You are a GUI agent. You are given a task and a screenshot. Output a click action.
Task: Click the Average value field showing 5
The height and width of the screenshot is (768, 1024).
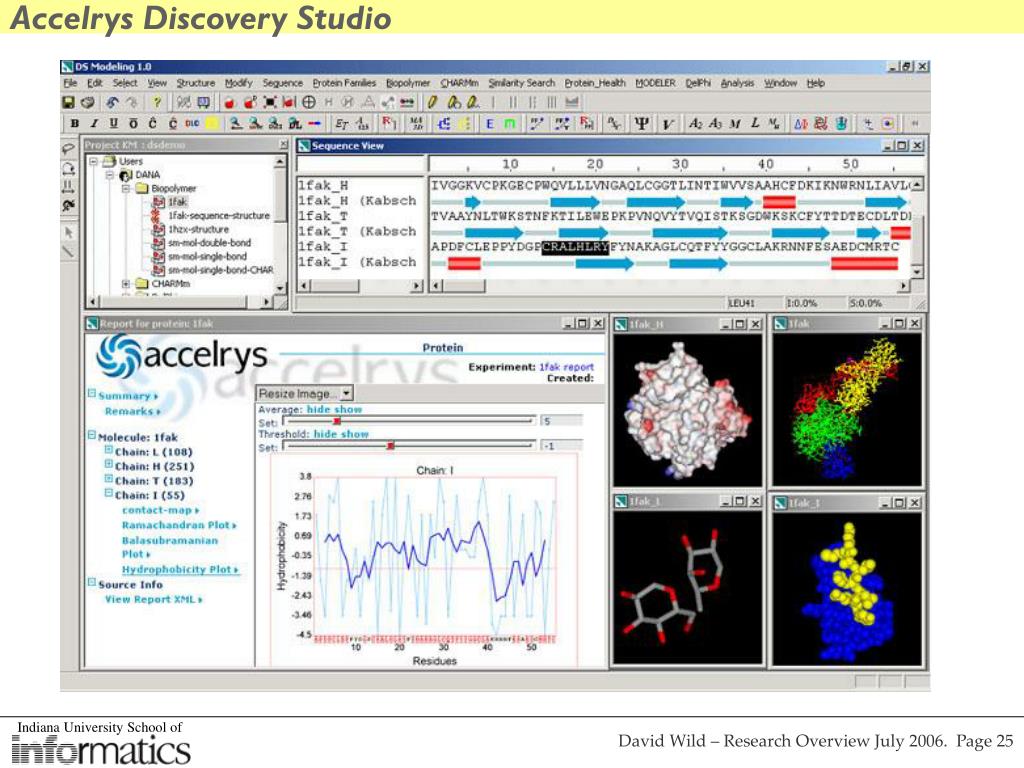(x=562, y=421)
